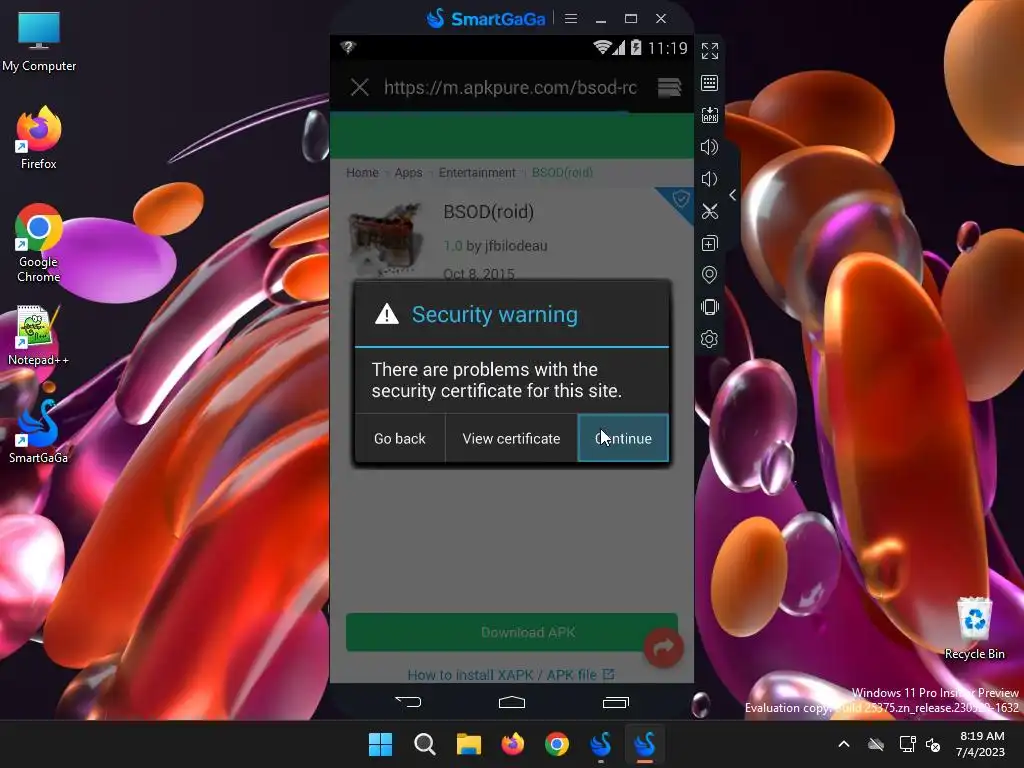
Task: Open the location pin icon in sidebar
Action: 709,275
